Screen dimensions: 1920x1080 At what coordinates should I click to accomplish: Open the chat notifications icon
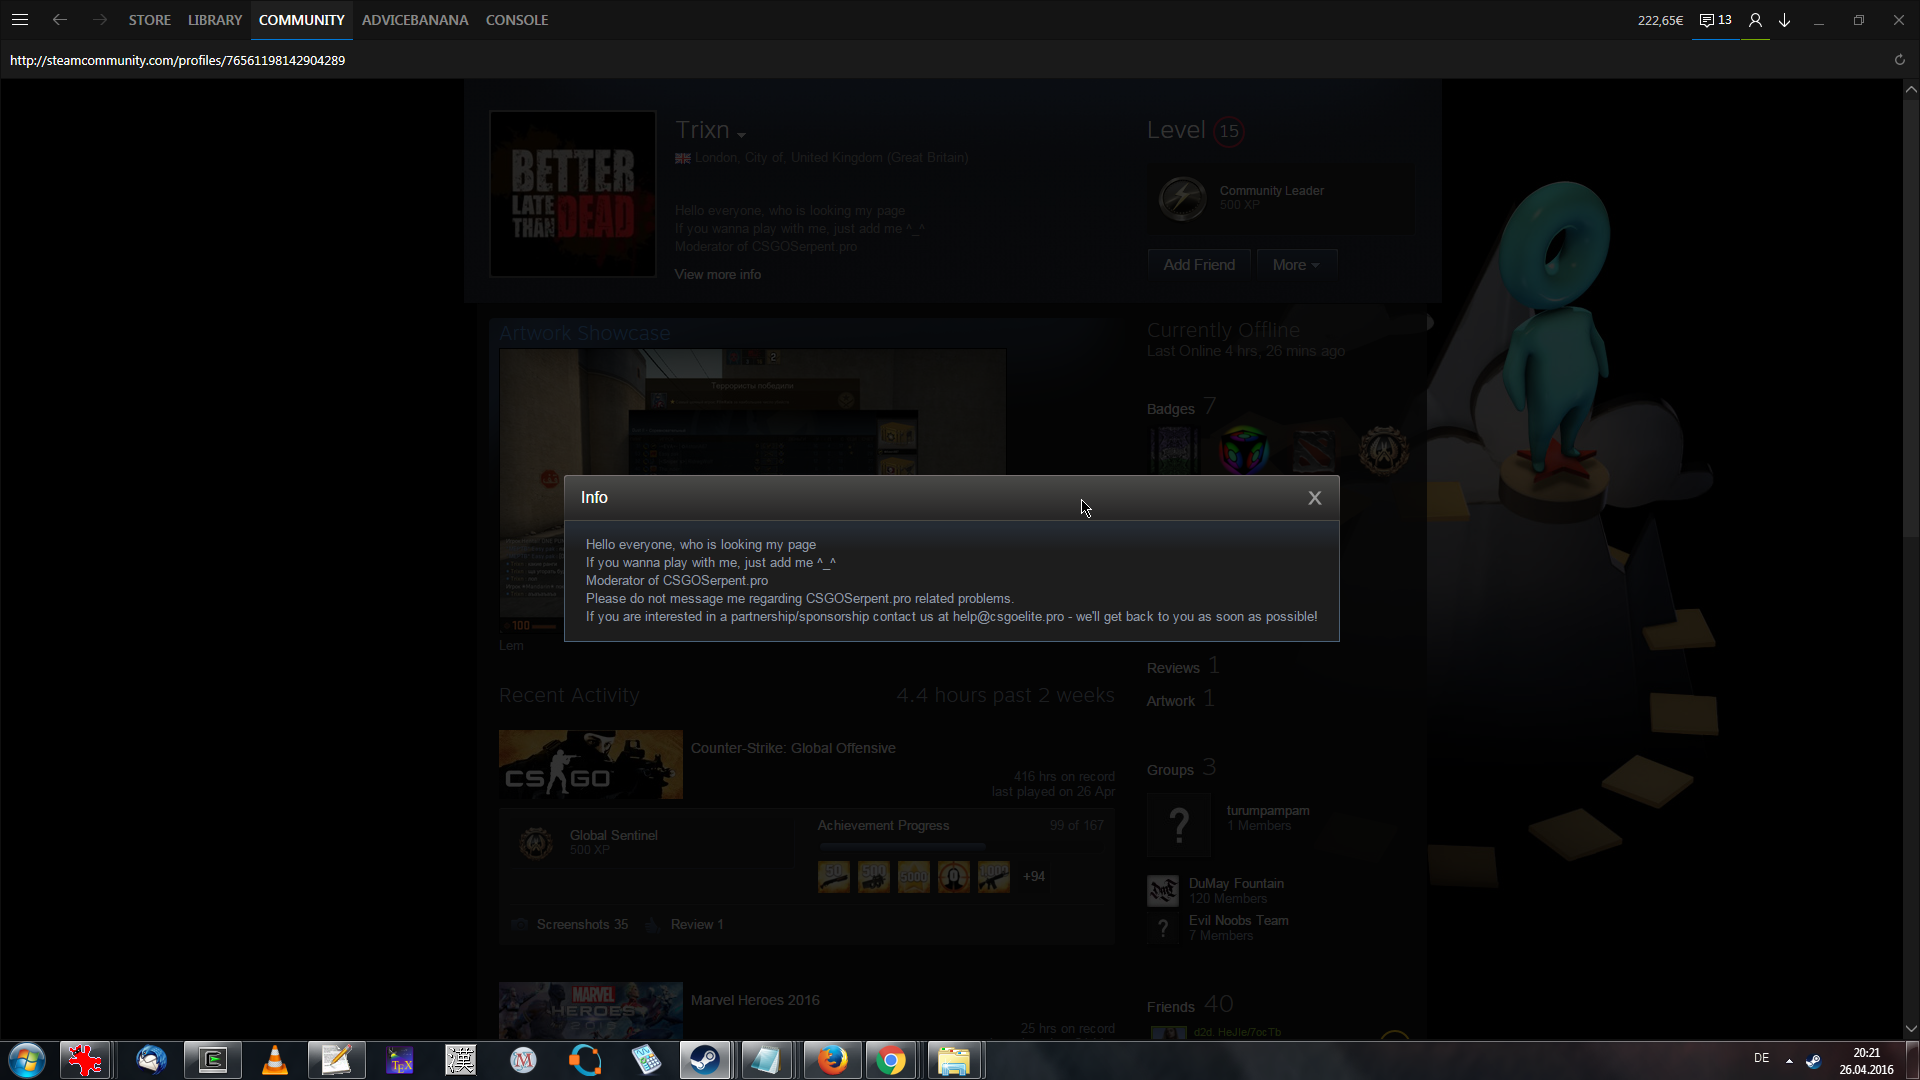tap(1715, 20)
